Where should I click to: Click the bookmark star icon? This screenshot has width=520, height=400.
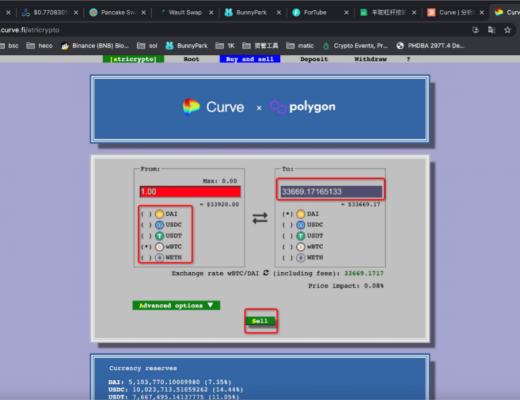point(507,30)
